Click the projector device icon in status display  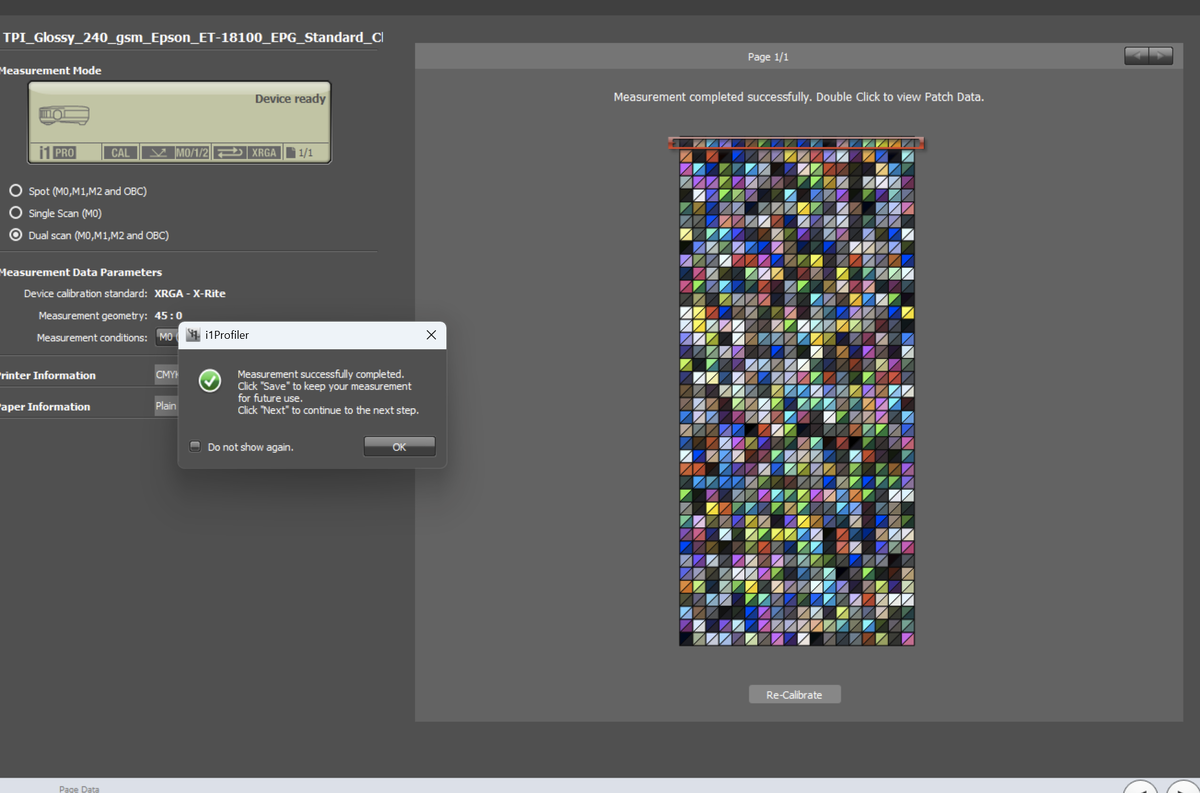[65, 115]
